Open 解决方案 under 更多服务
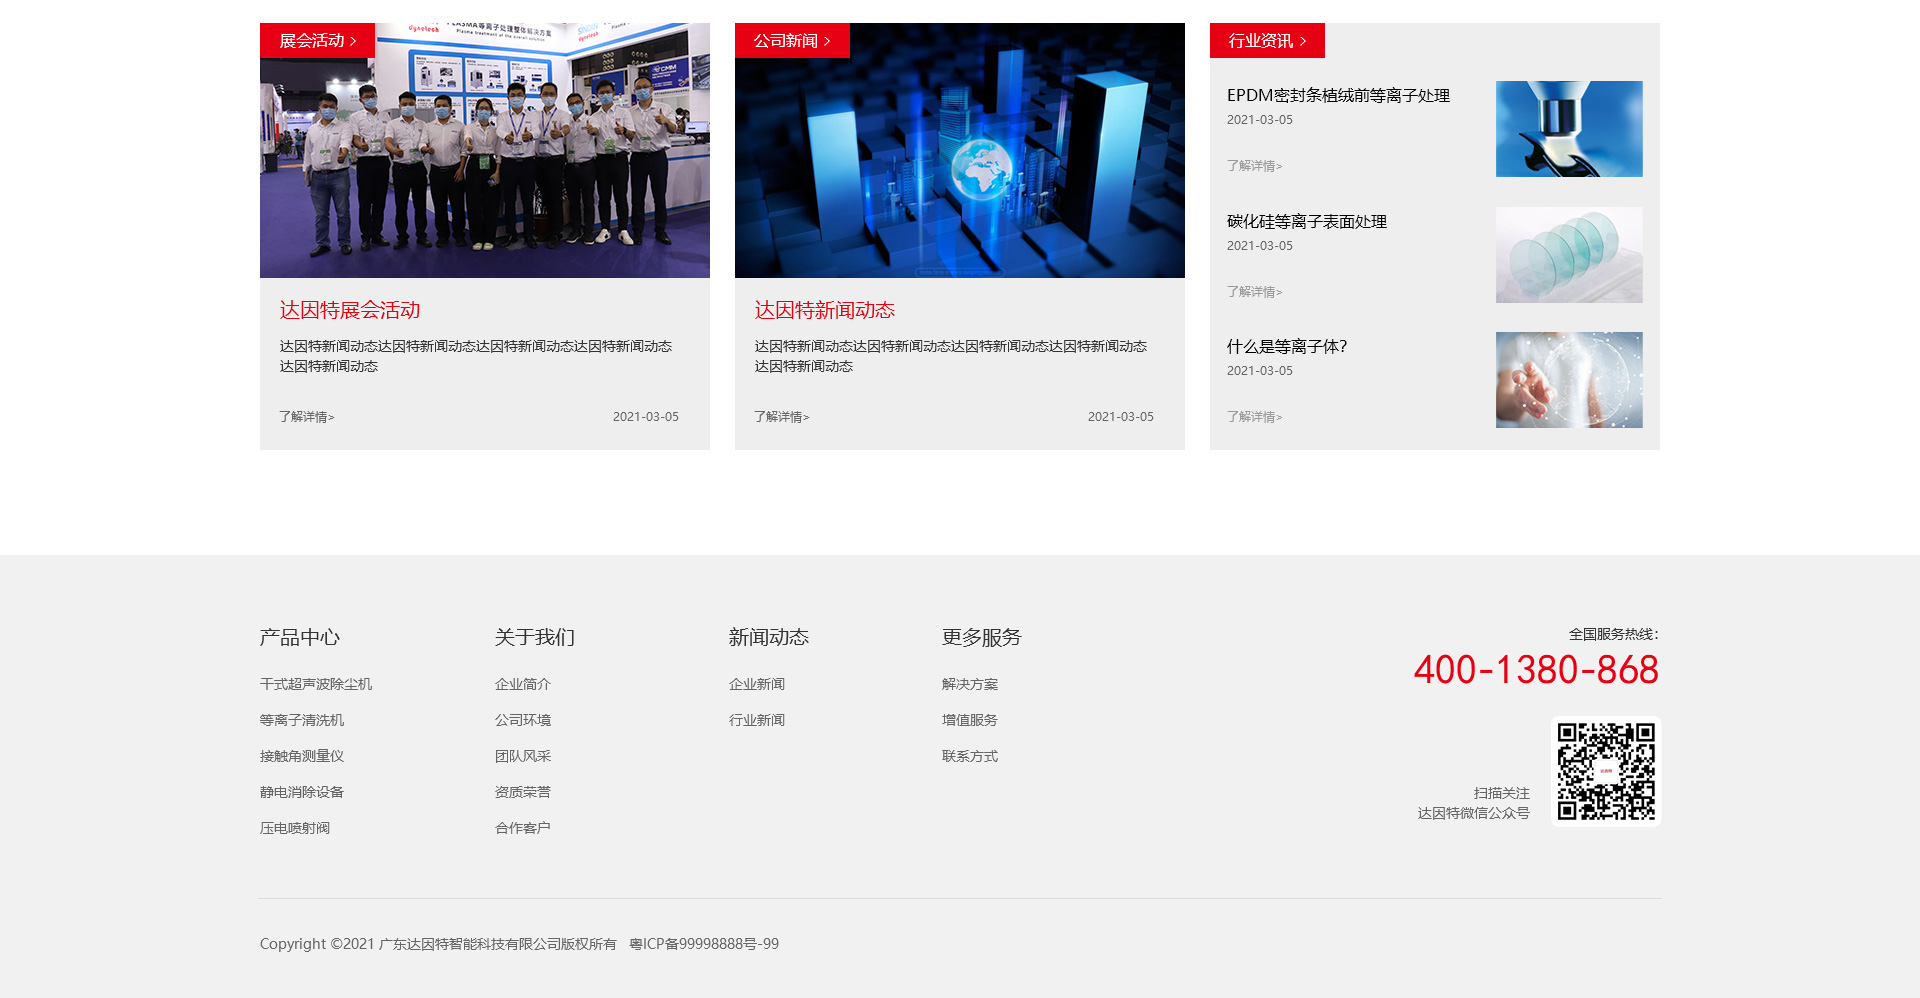1920x998 pixels. pos(970,684)
